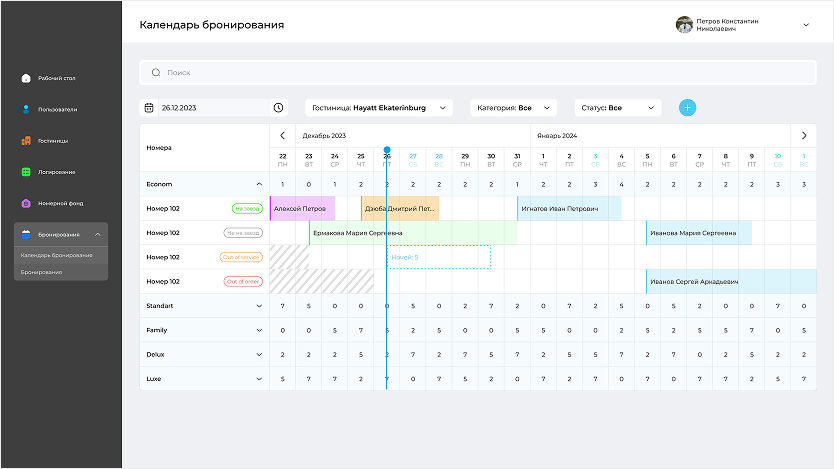The height and width of the screenshot is (469, 834).
Task: Click the calendar icon in date field
Action: coord(149,107)
